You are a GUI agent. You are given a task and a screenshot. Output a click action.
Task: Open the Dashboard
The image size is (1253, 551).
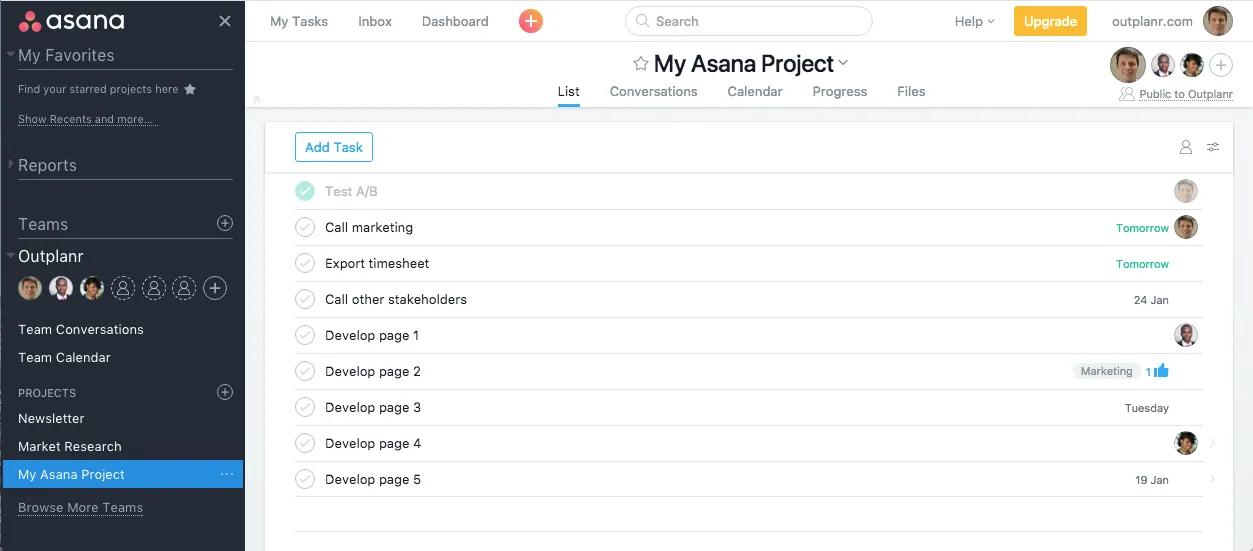pyautogui.click(x=455, y=21)
